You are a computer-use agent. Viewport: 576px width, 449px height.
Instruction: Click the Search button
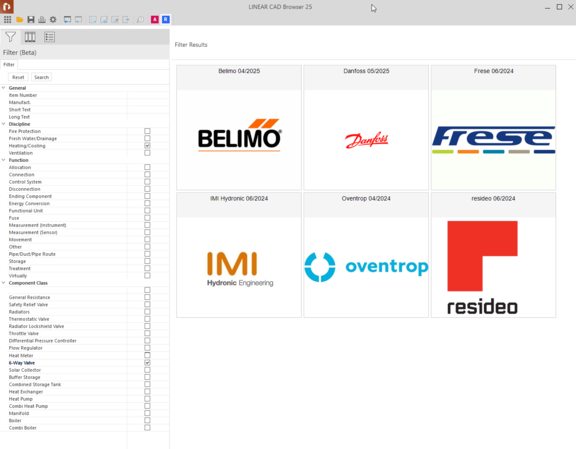(x=42, y=77)
